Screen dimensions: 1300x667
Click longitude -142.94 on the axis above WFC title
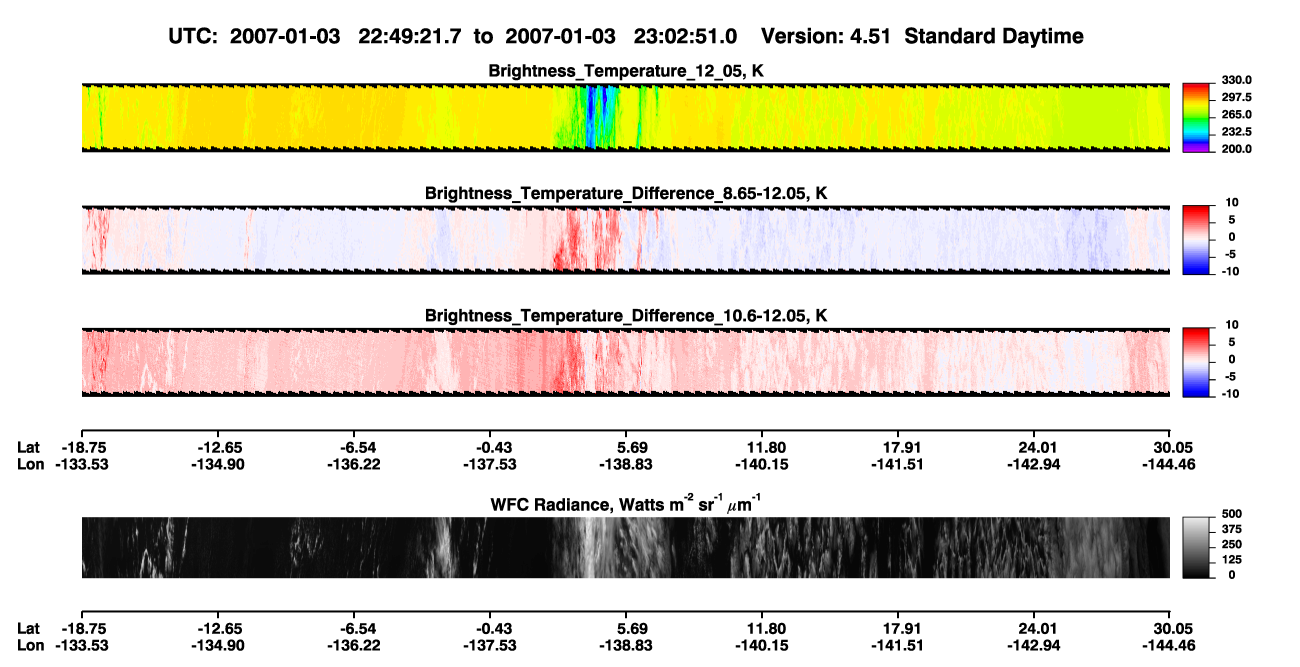click(x=1035, y=464)
